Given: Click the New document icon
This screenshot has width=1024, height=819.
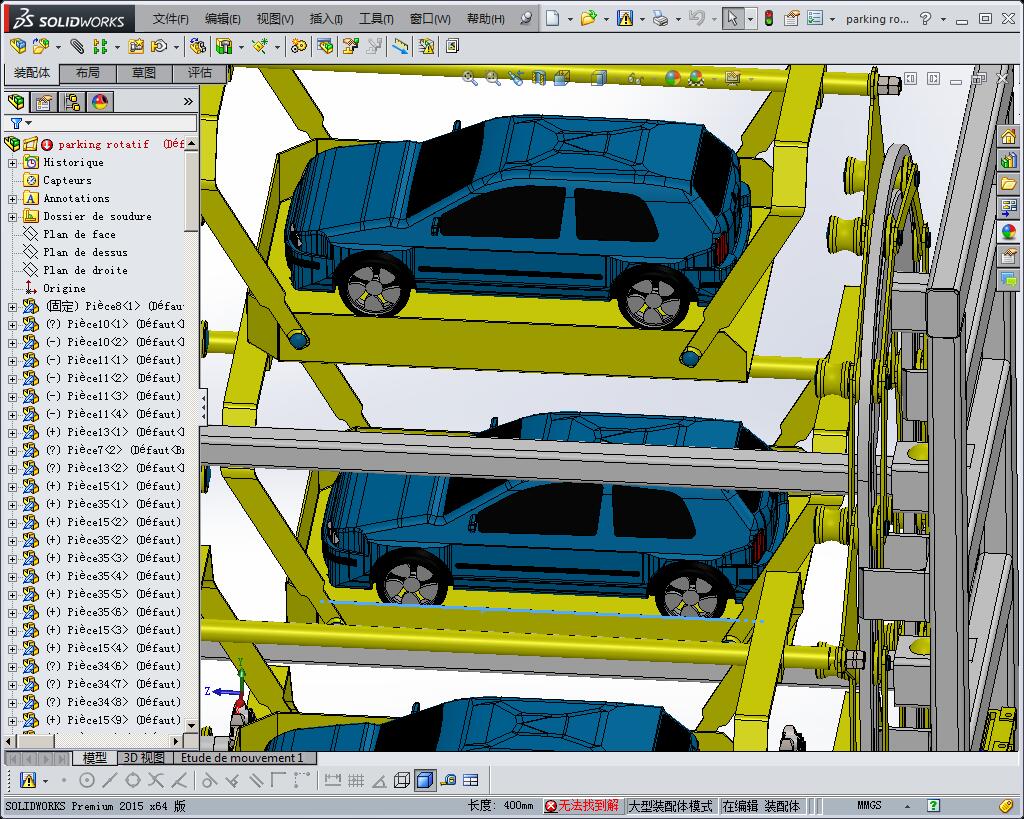Looking at the screenshot, I should coord(552,18).
